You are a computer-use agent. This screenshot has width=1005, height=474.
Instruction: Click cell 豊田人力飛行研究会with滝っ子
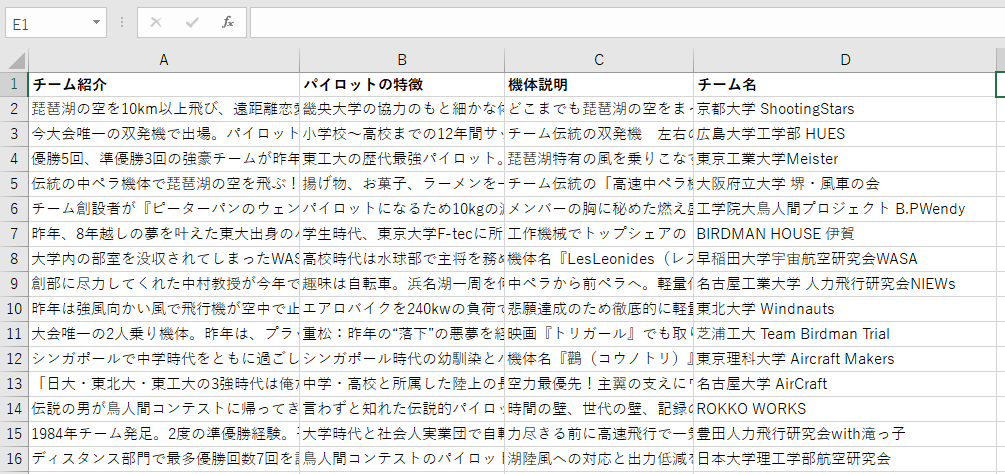tap(845, 434)
